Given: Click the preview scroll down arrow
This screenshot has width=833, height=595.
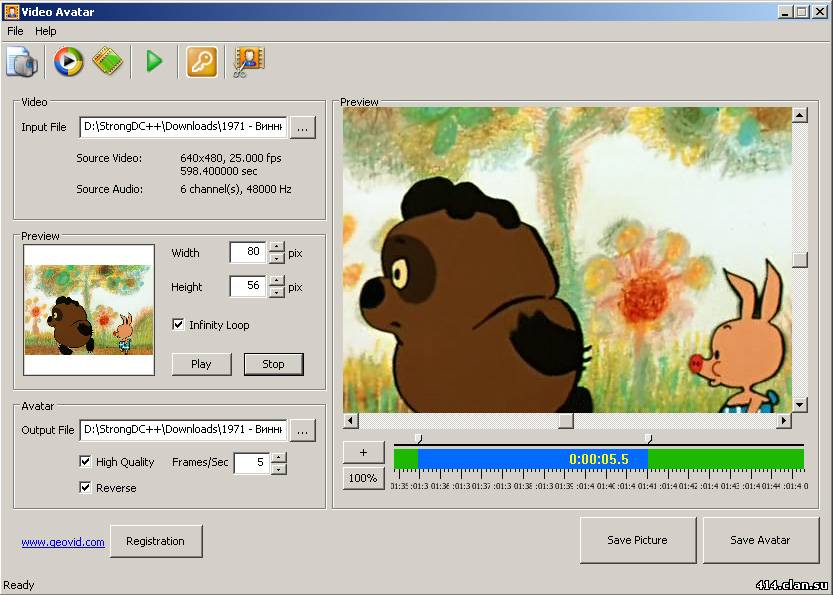Looking at the screenshot, I should click(x=800, y=405).
